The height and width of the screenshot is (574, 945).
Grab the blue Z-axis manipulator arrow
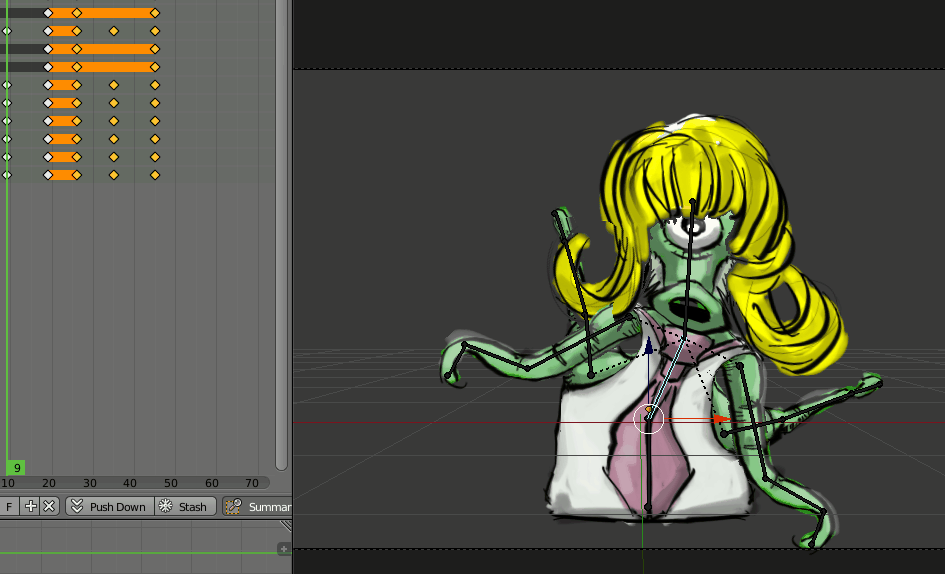coord(648,347)
